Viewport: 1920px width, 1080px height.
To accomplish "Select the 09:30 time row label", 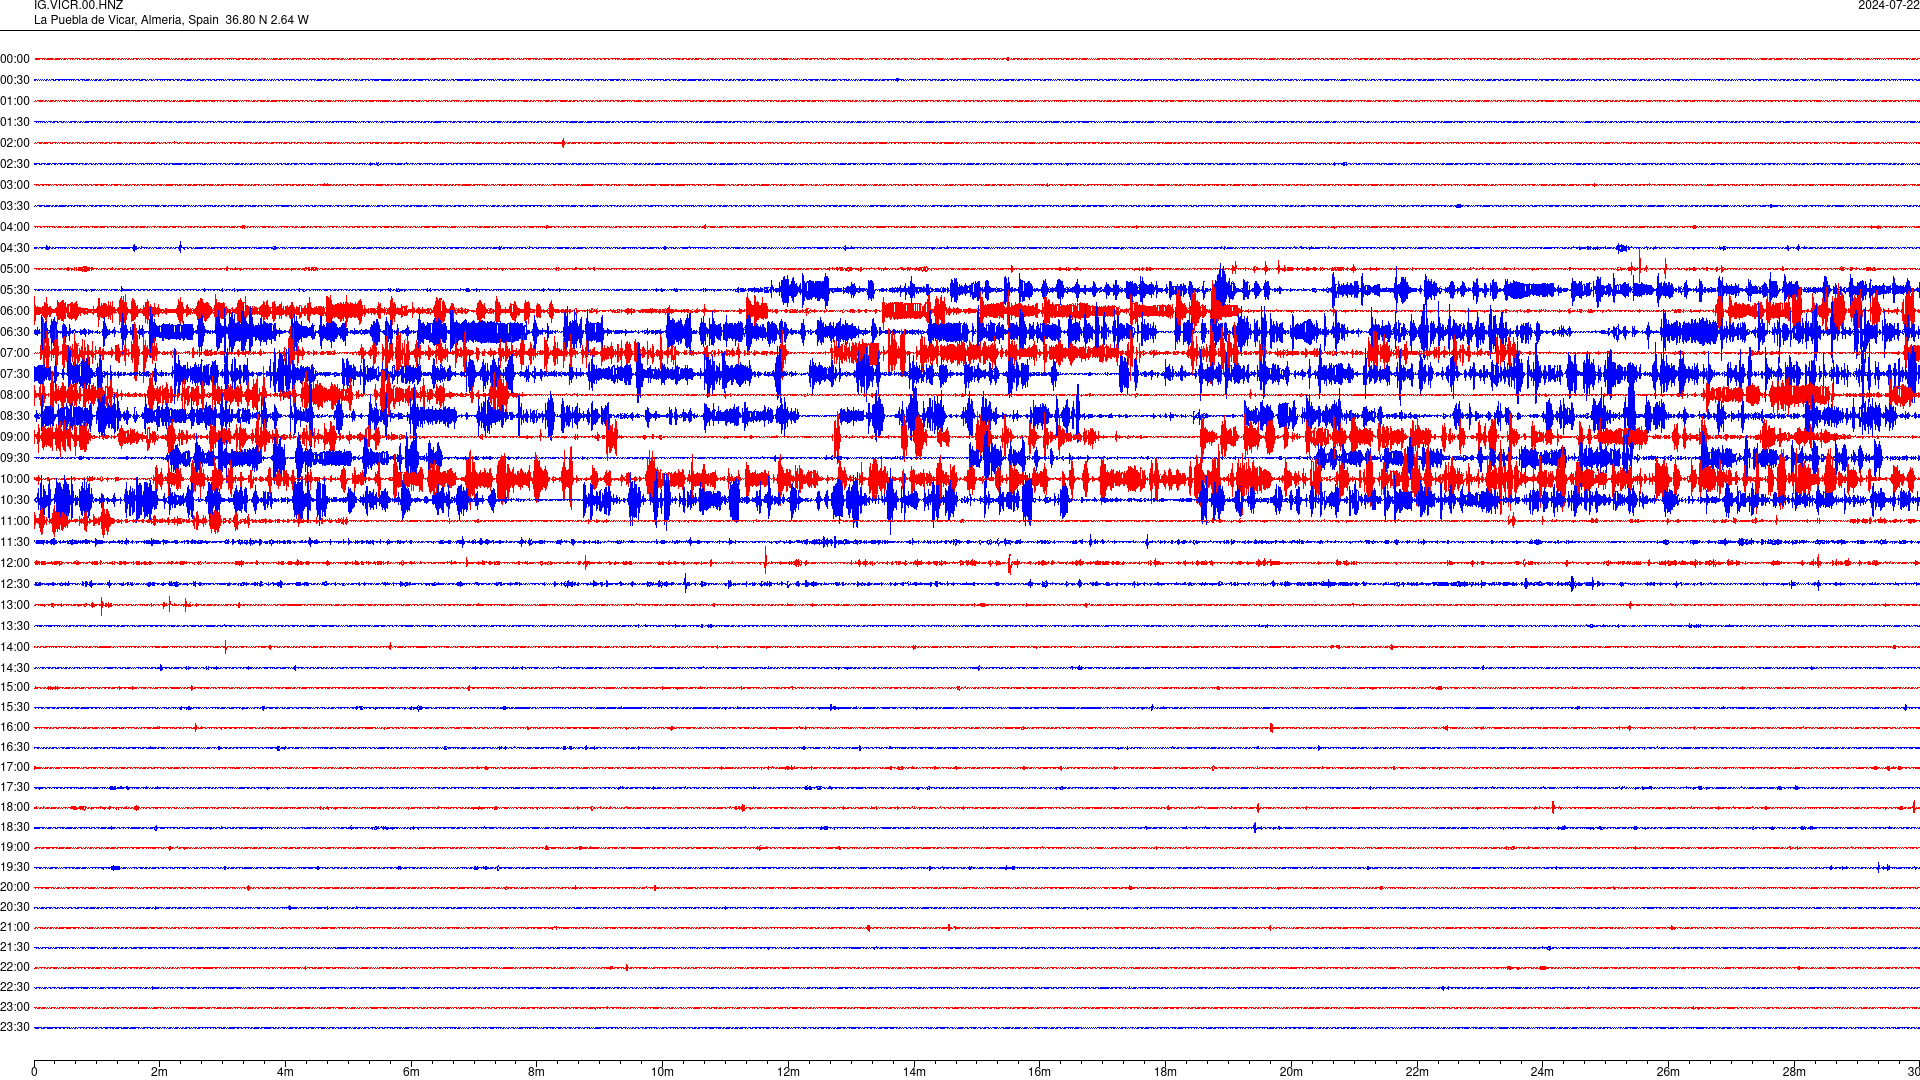I will pyautogui.click(x=15, y=458).
